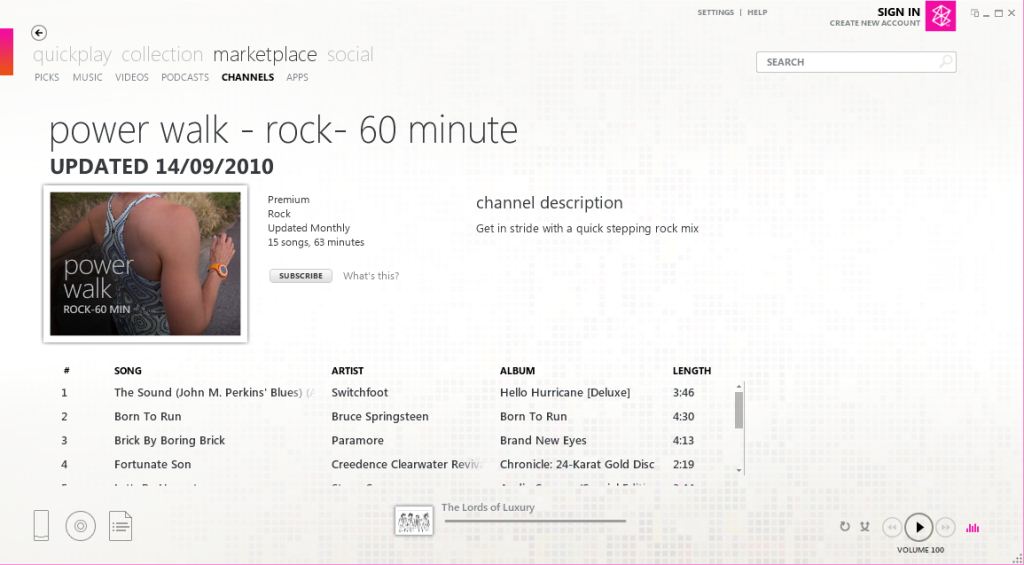1024x565 pixels.
Task: Switch to compact mode window icon
Action: pos(975,13)
